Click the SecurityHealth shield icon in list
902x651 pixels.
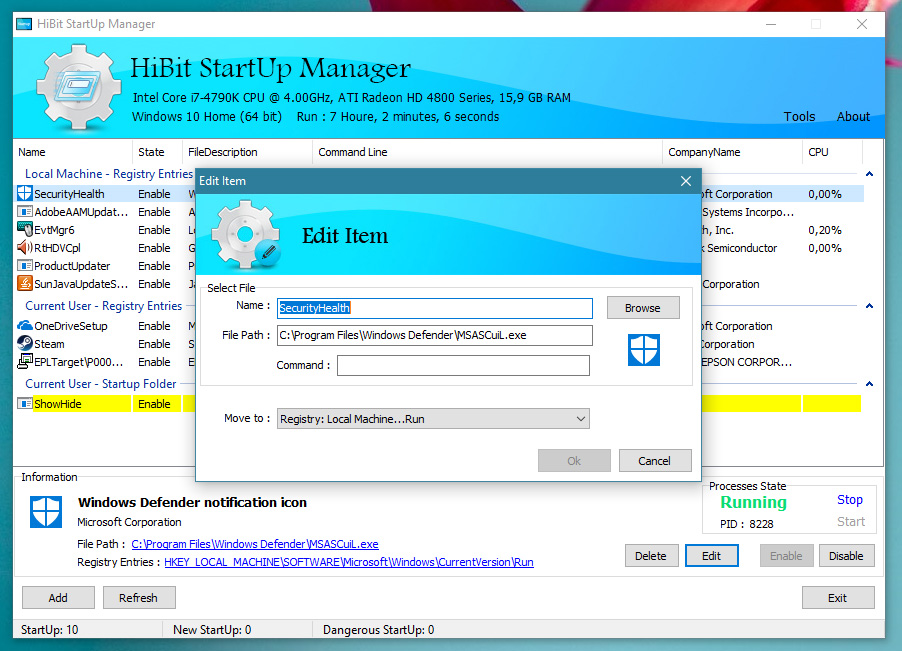(25, 194)
